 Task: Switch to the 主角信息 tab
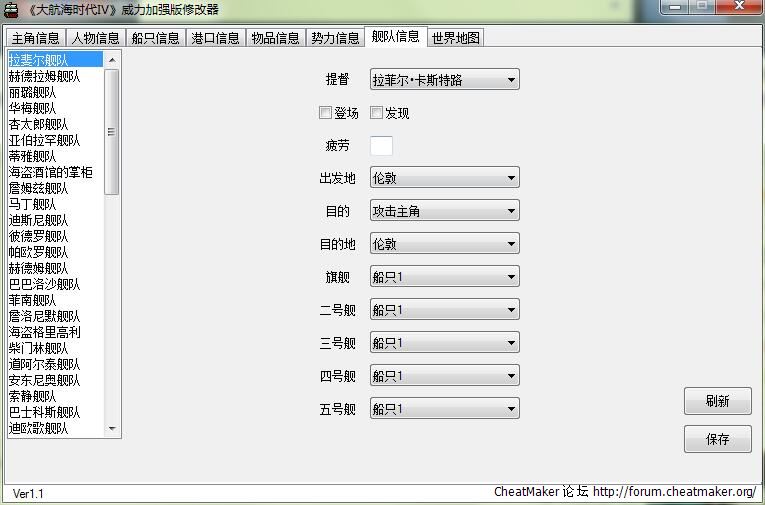(36, 38)
